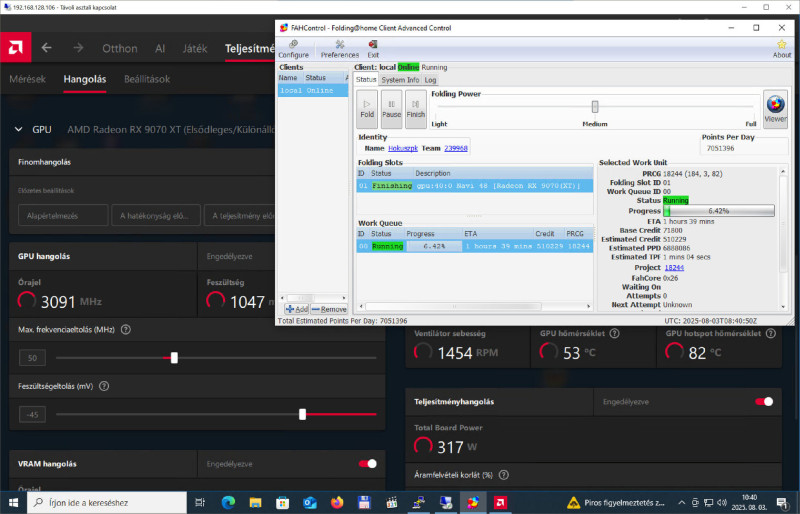Click help icon next to Feszültségeltolás
The width and height of the screenshot is (800, 514).
104,386
